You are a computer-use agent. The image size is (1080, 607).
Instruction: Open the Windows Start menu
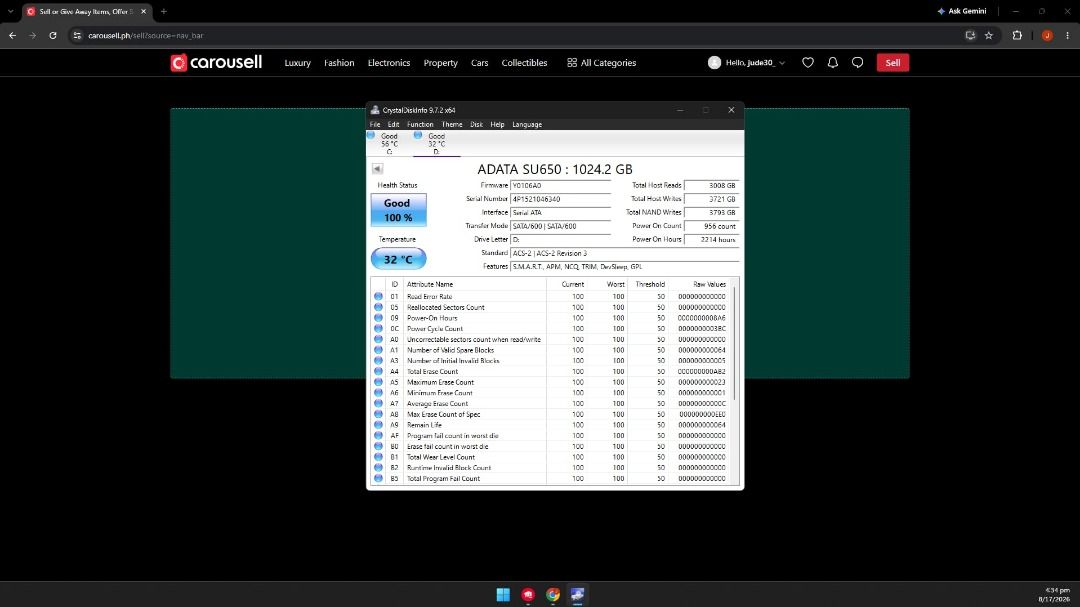coord(503,595)
